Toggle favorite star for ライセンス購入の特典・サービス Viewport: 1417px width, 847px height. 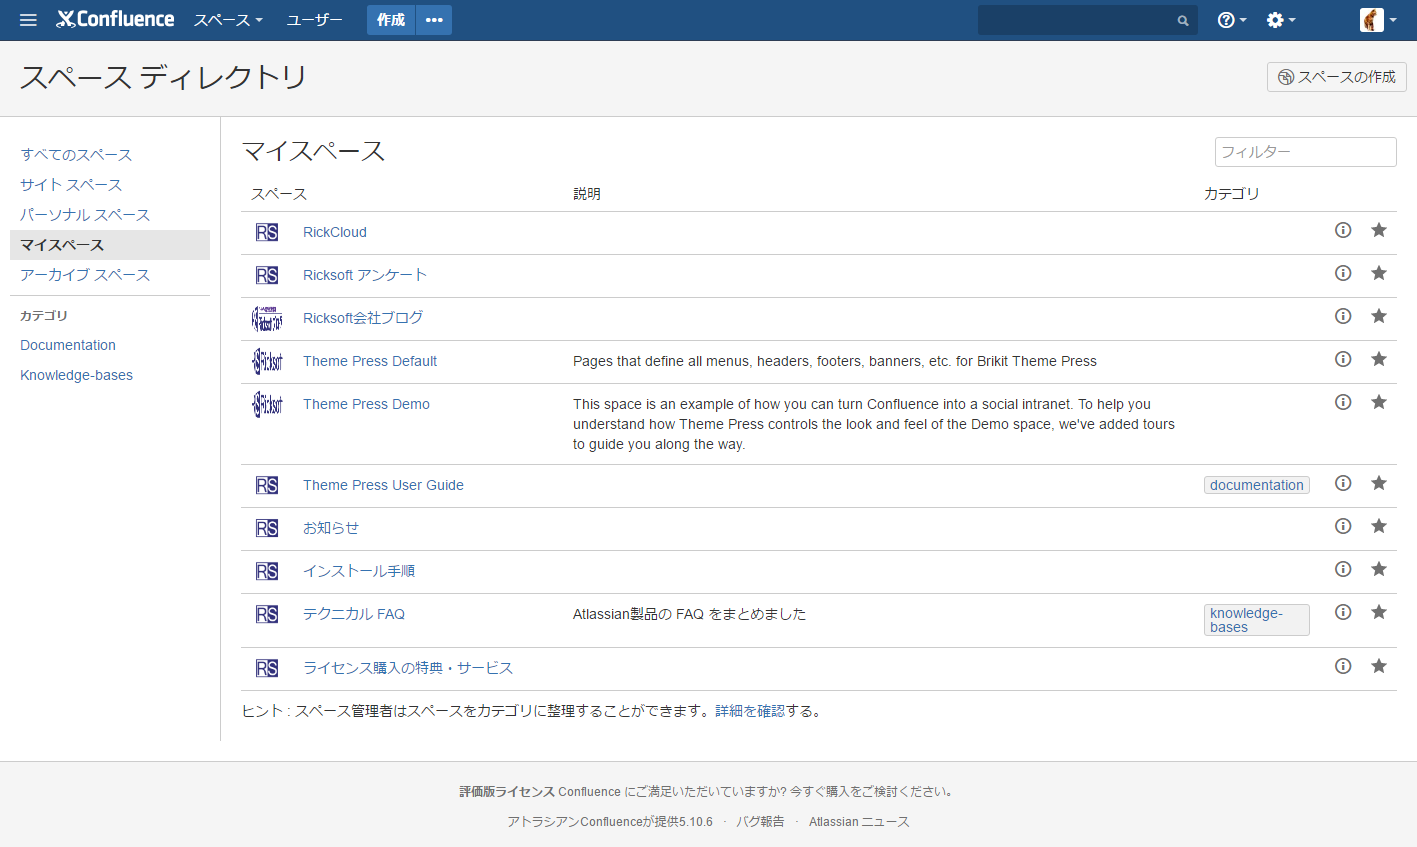point(1379,666)
